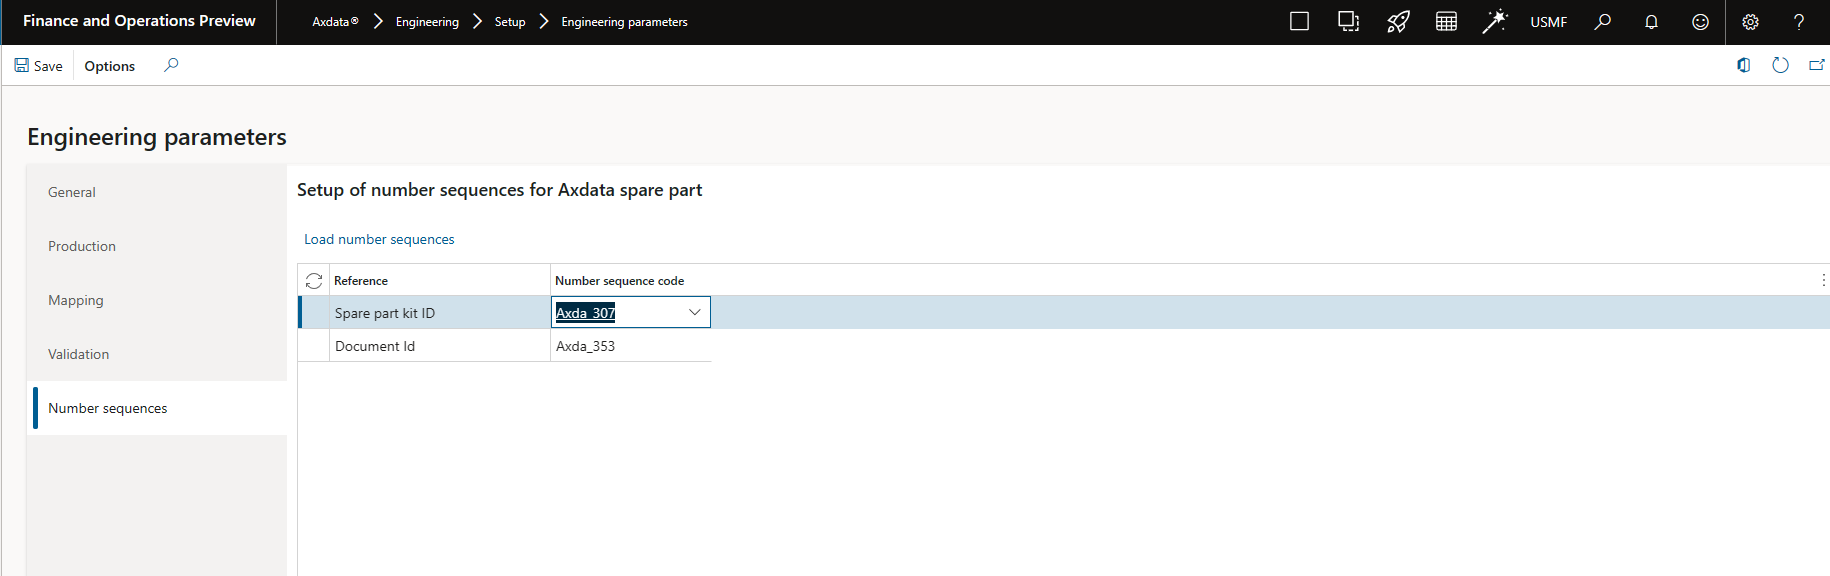The image size is (1830, 576).
Task: Refresh the page with circular arrow
Action: 1780,65
